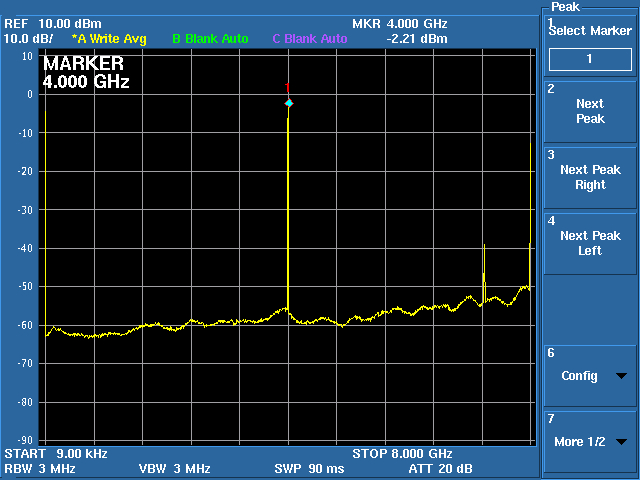This screenshot has width=640, height=480.
Task: Toggle trace C Blank Auto label
Action: point(310,39)
